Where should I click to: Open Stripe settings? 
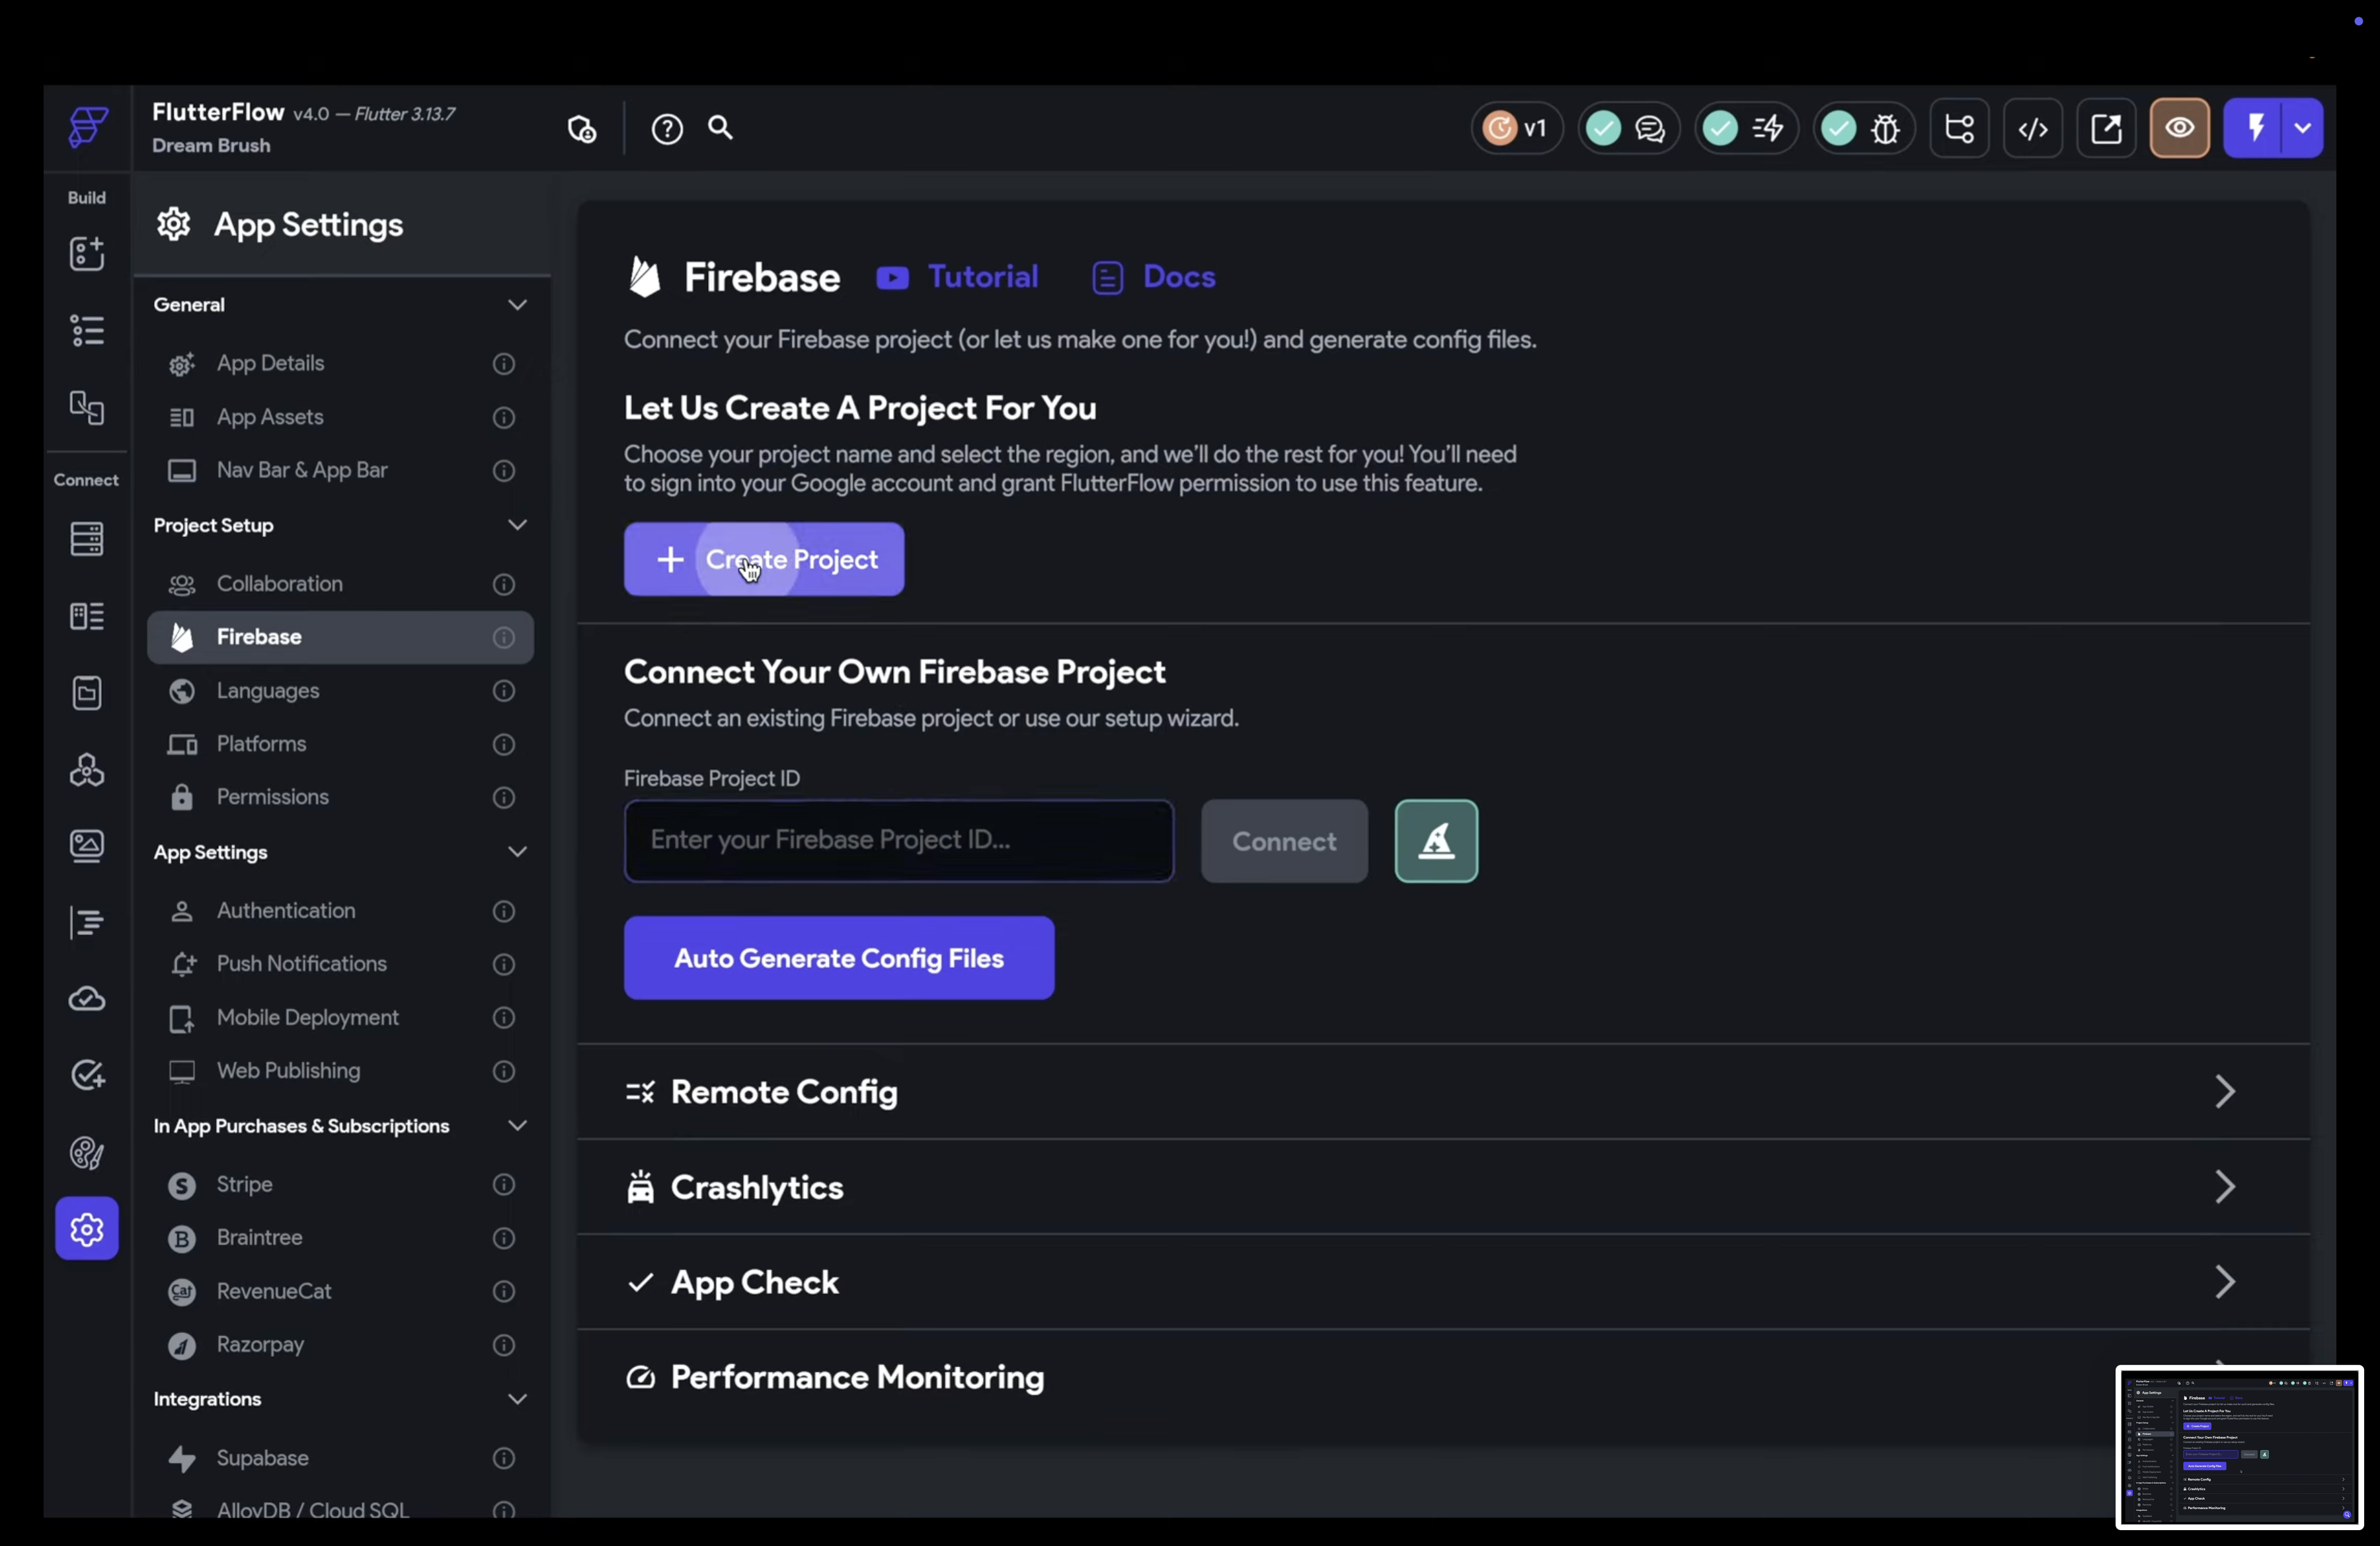click(x=340, y=1185)
